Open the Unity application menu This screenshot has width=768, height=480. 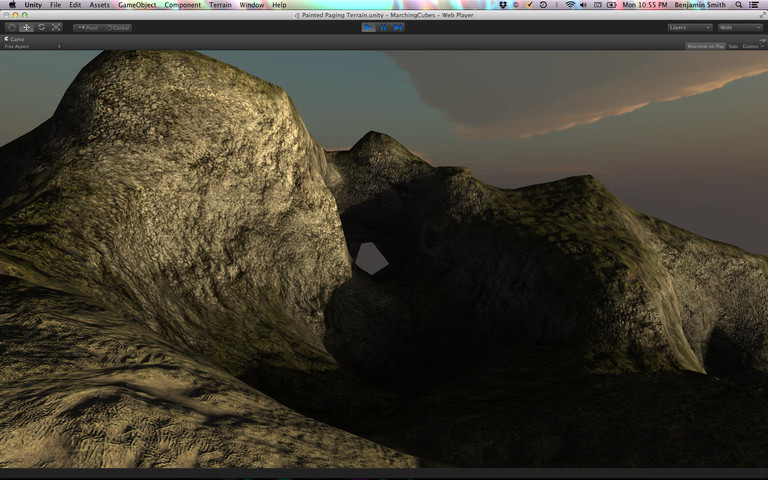tap(33, 5)
